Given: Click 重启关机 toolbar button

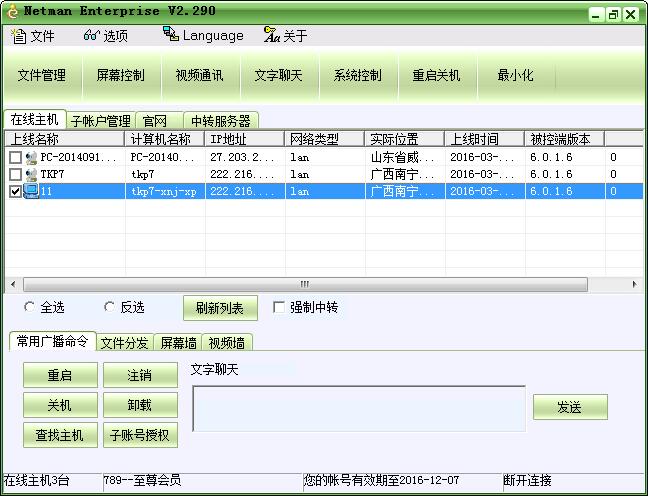Looking at the screenshot, I should pyautogui.click(x=436, y=75).
